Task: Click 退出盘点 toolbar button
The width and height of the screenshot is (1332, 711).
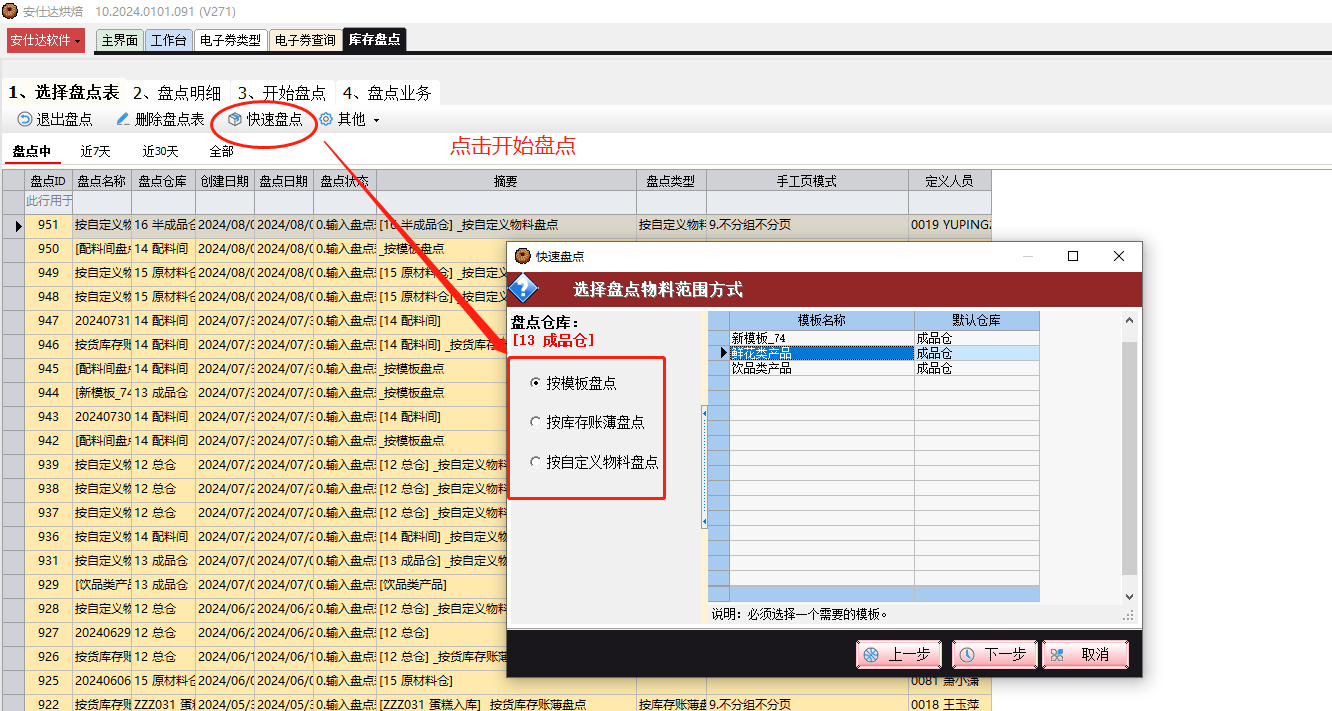Action: pyautogui.click(x=55, y=120)
